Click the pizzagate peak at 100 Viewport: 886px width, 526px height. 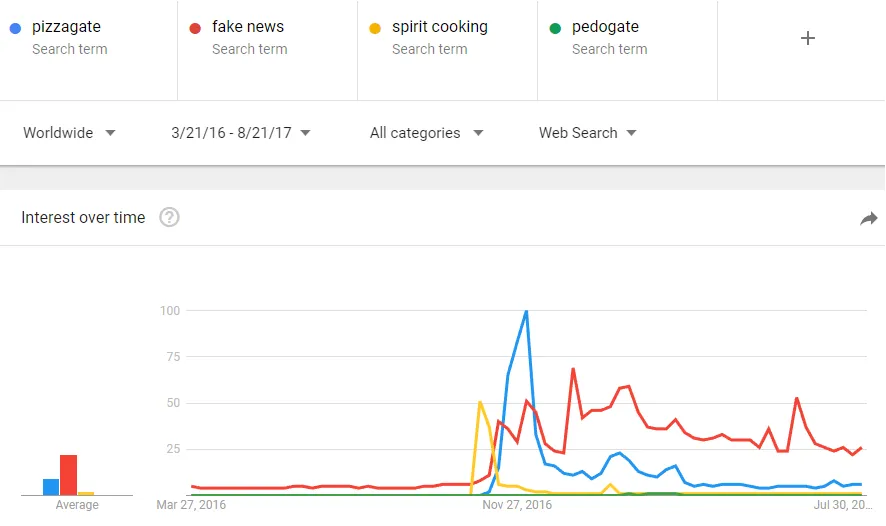point(526,311)
